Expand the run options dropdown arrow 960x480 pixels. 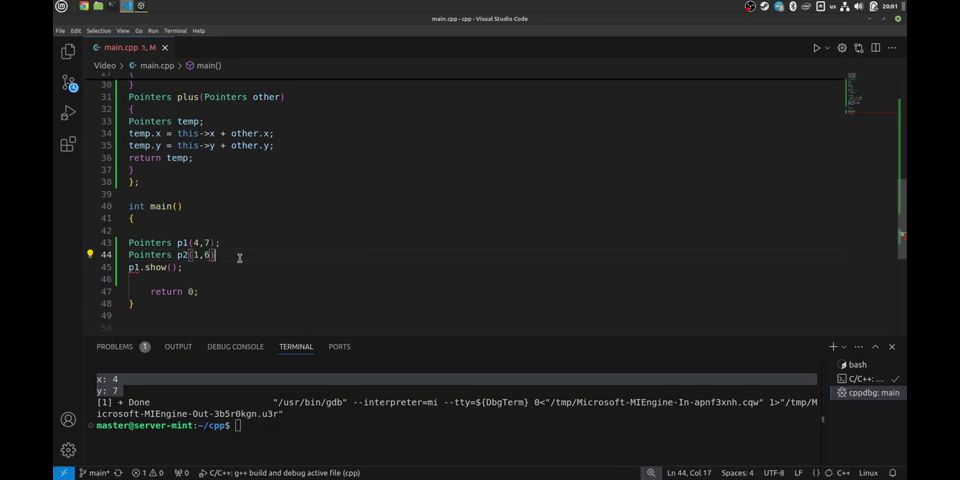click(x=827, y=48)
